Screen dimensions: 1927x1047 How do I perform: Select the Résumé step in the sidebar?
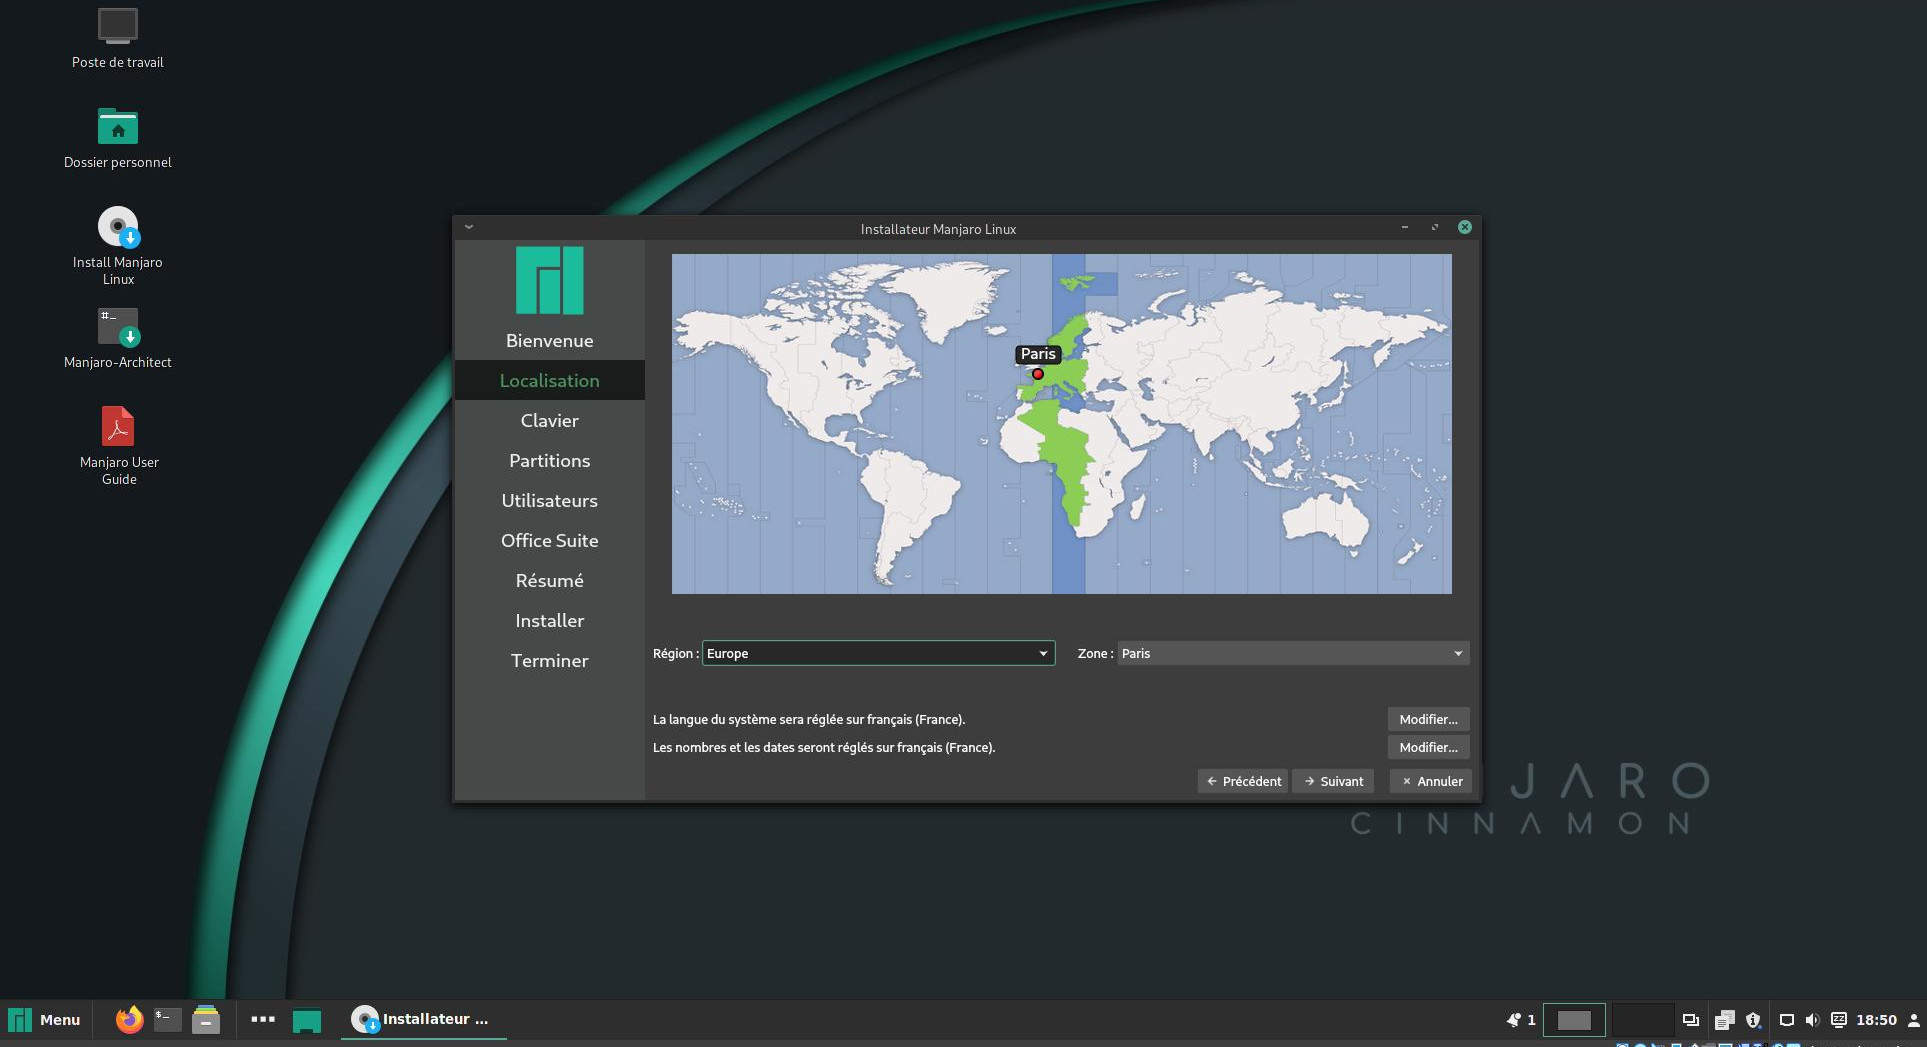[x=549, y=581]
